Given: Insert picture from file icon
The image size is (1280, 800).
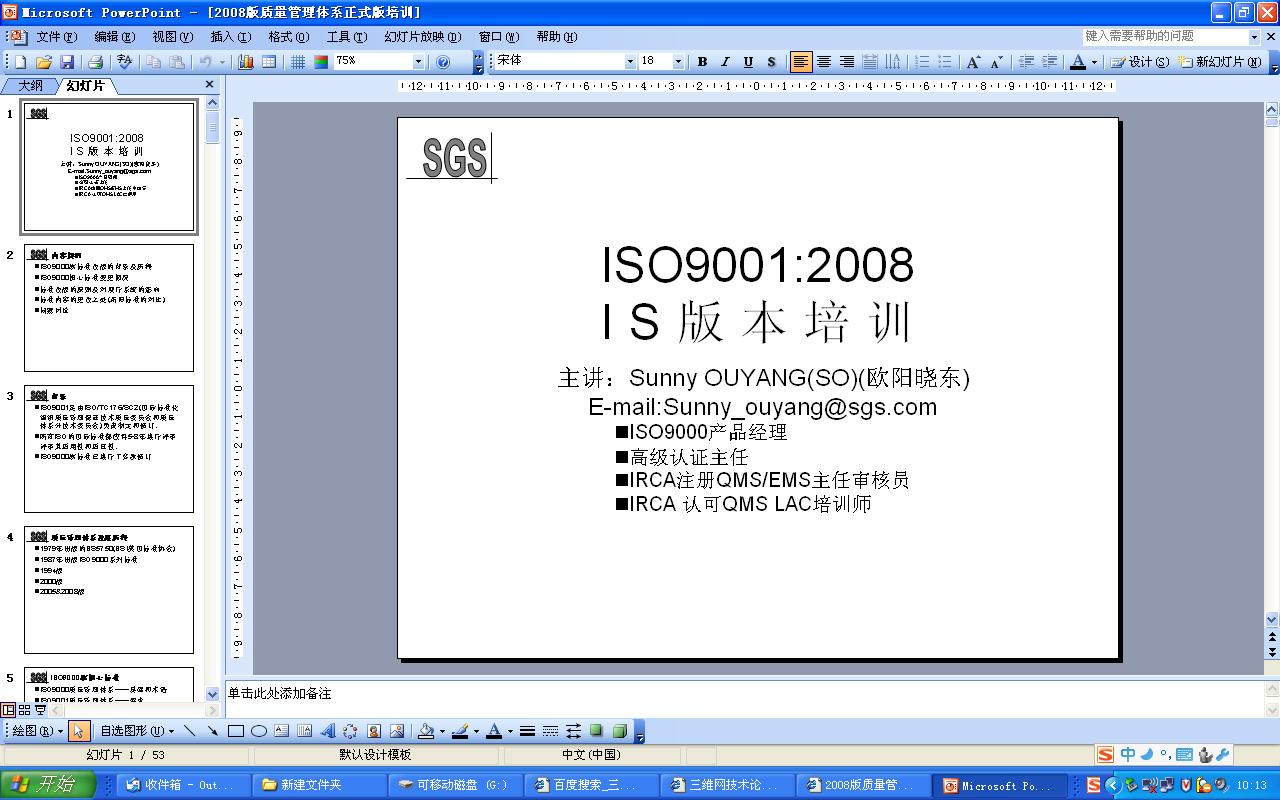Looking at the screenshot, I should [397, 731].
